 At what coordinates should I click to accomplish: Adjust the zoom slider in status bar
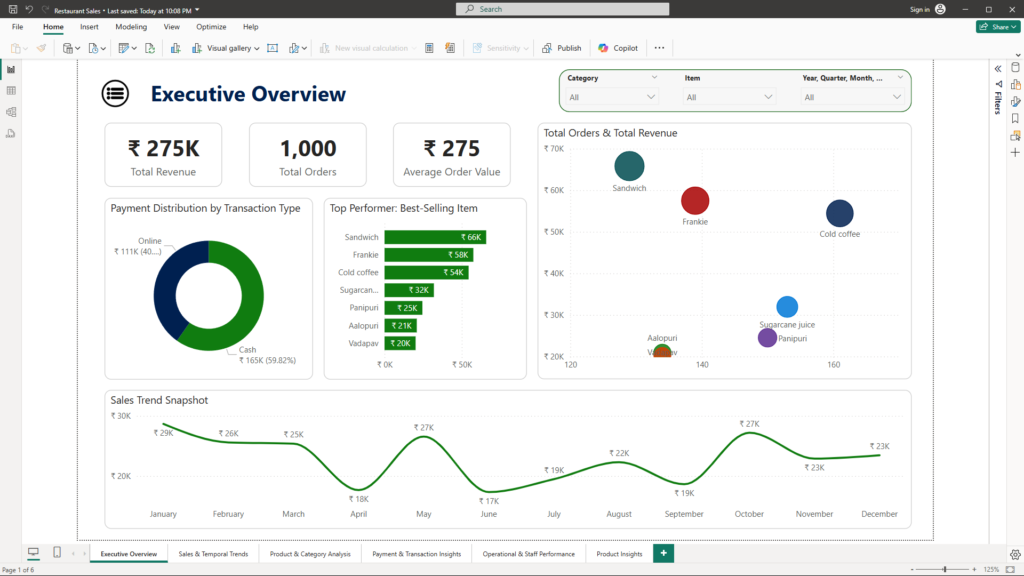[x=944, y=569]
